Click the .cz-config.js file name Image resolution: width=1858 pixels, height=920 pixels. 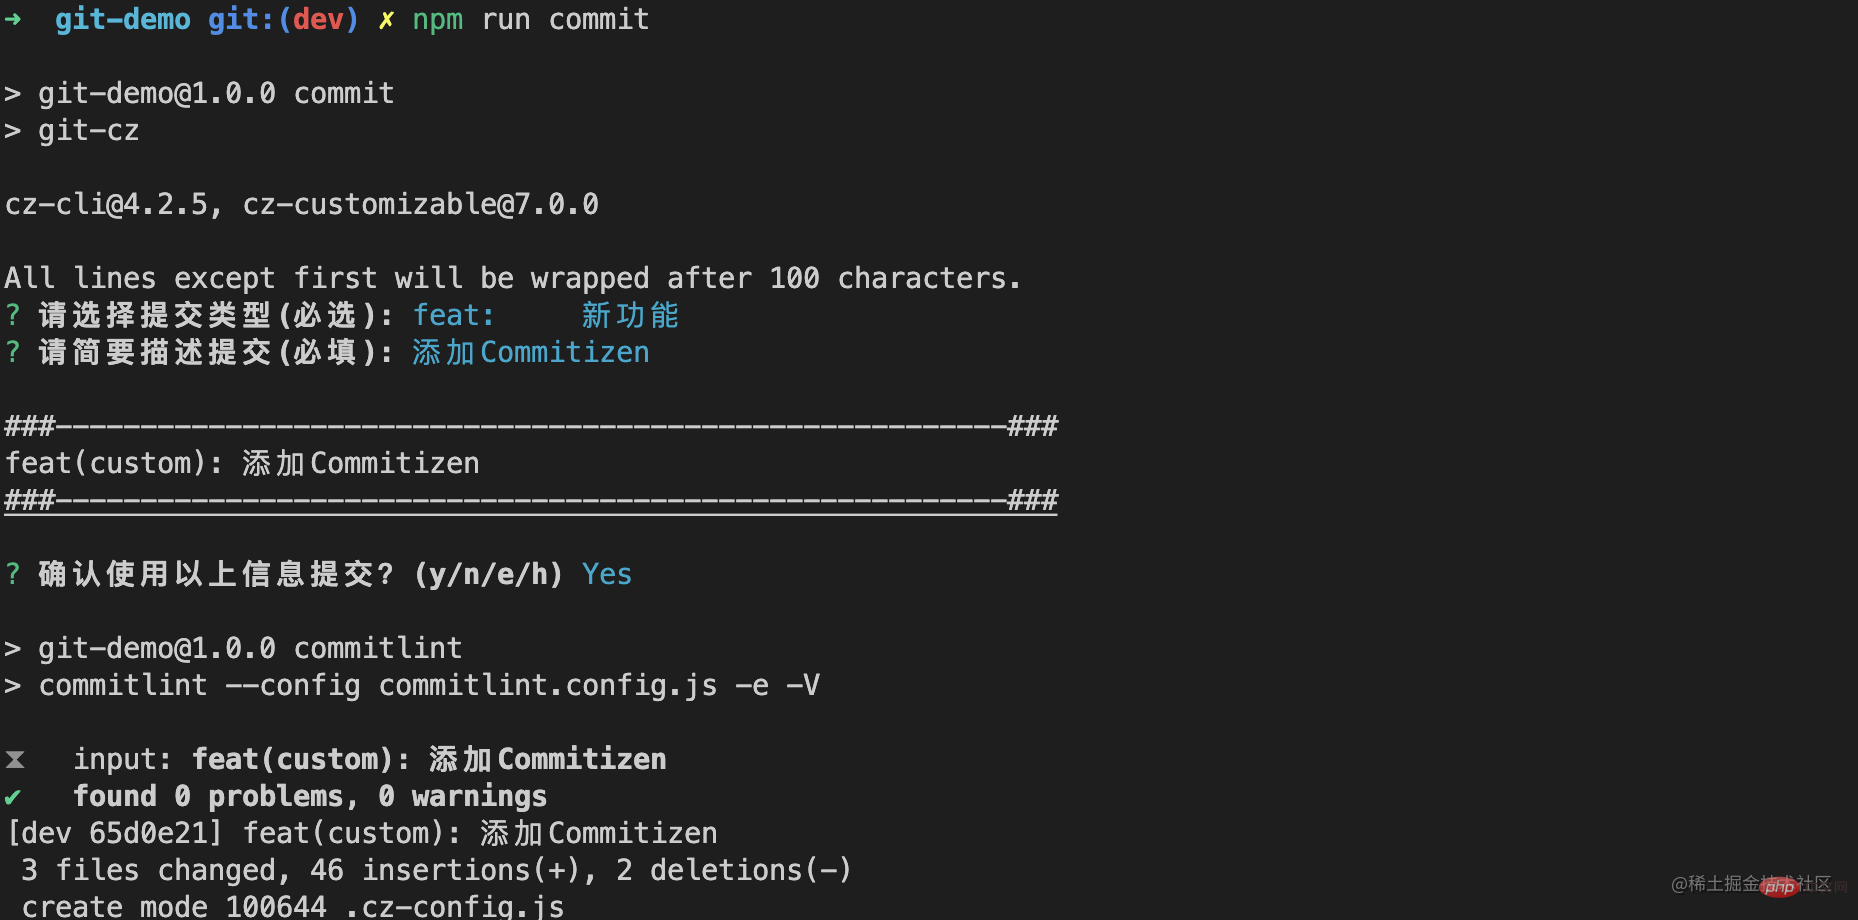point(454,907)
